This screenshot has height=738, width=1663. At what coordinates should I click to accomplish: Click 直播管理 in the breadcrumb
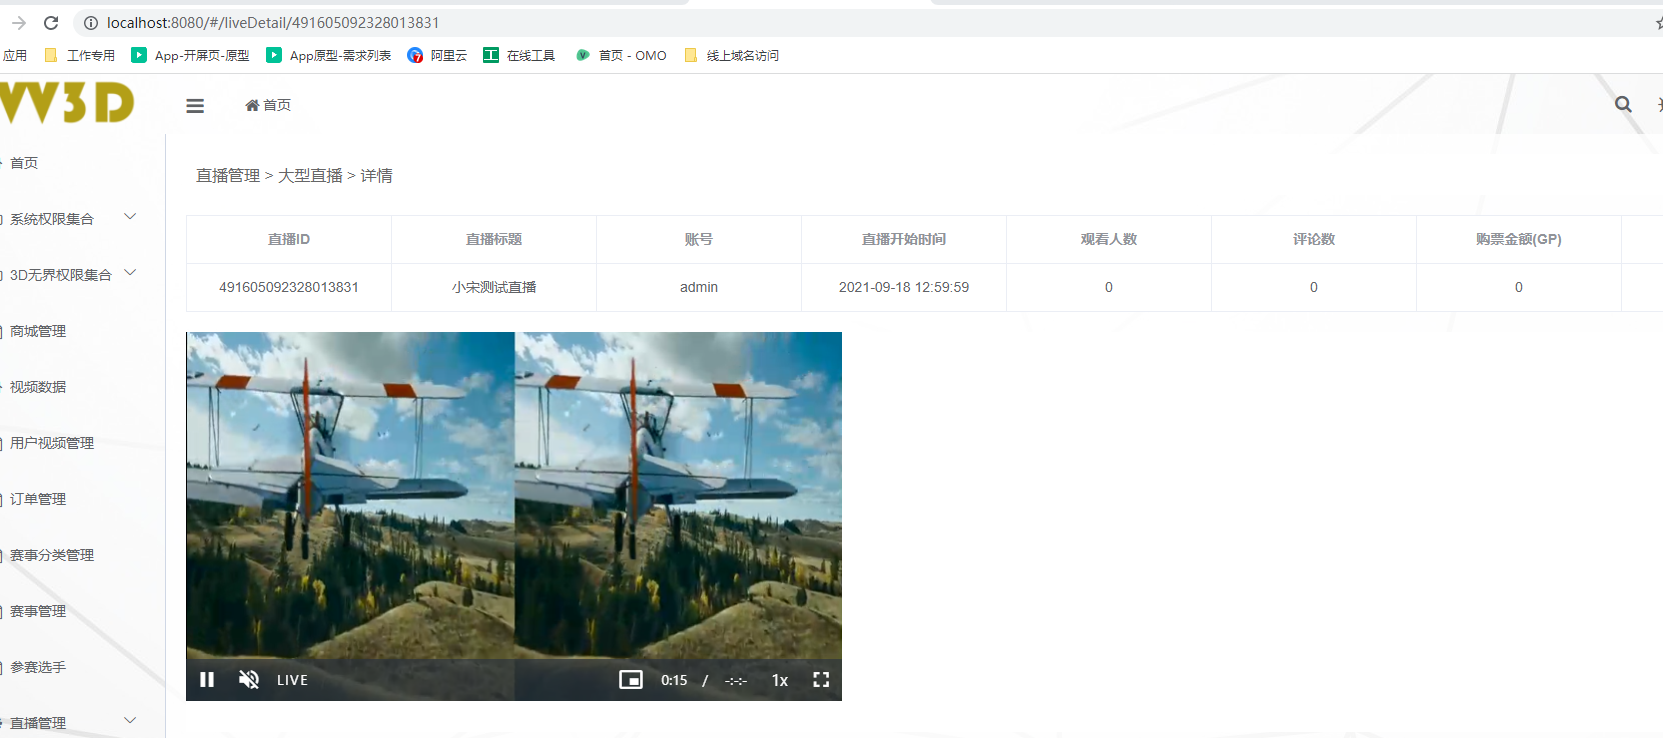tap(228, 176)
